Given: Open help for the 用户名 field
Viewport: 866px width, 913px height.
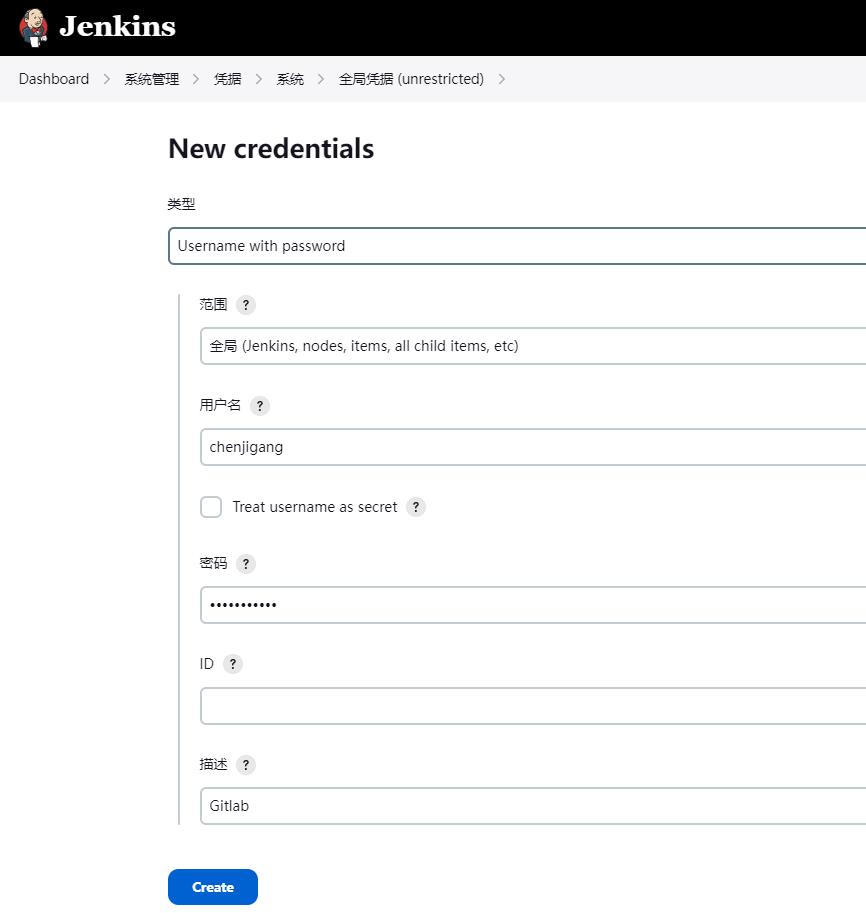Looking at the screenshot, I should point(259,406).
